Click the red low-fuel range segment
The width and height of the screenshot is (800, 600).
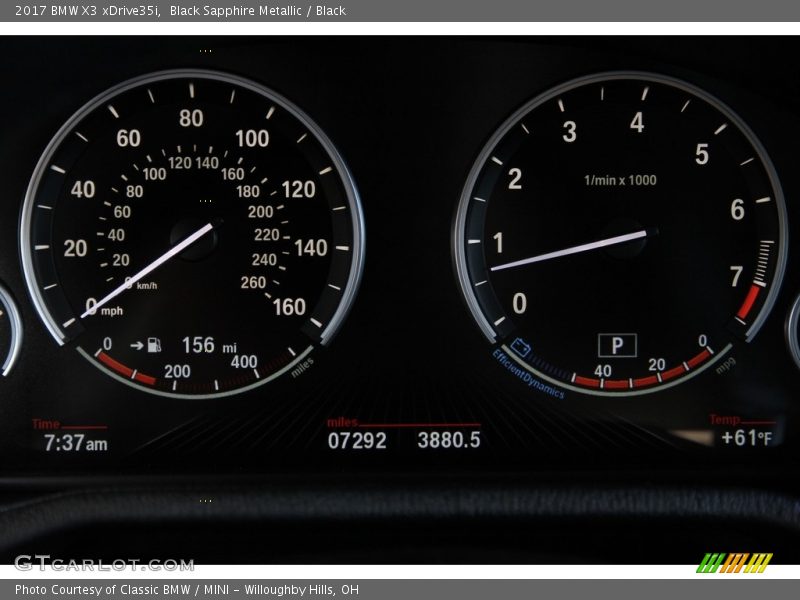point(126,368)
